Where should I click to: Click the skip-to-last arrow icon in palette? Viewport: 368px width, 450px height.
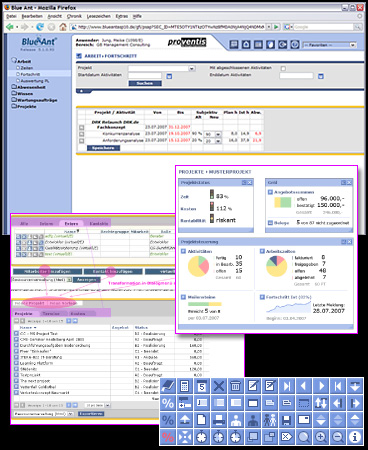[287, 386]
